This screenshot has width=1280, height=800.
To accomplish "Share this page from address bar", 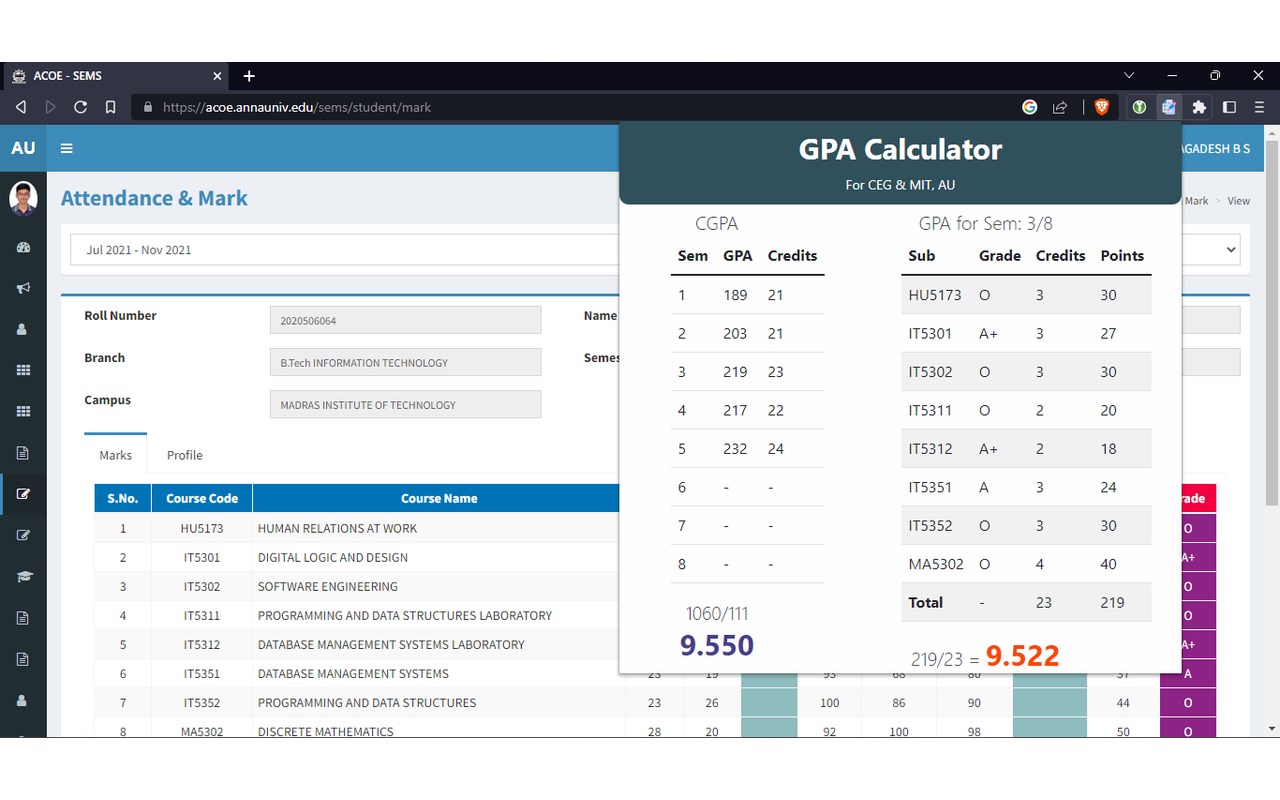I will (x=1060, y=107).
